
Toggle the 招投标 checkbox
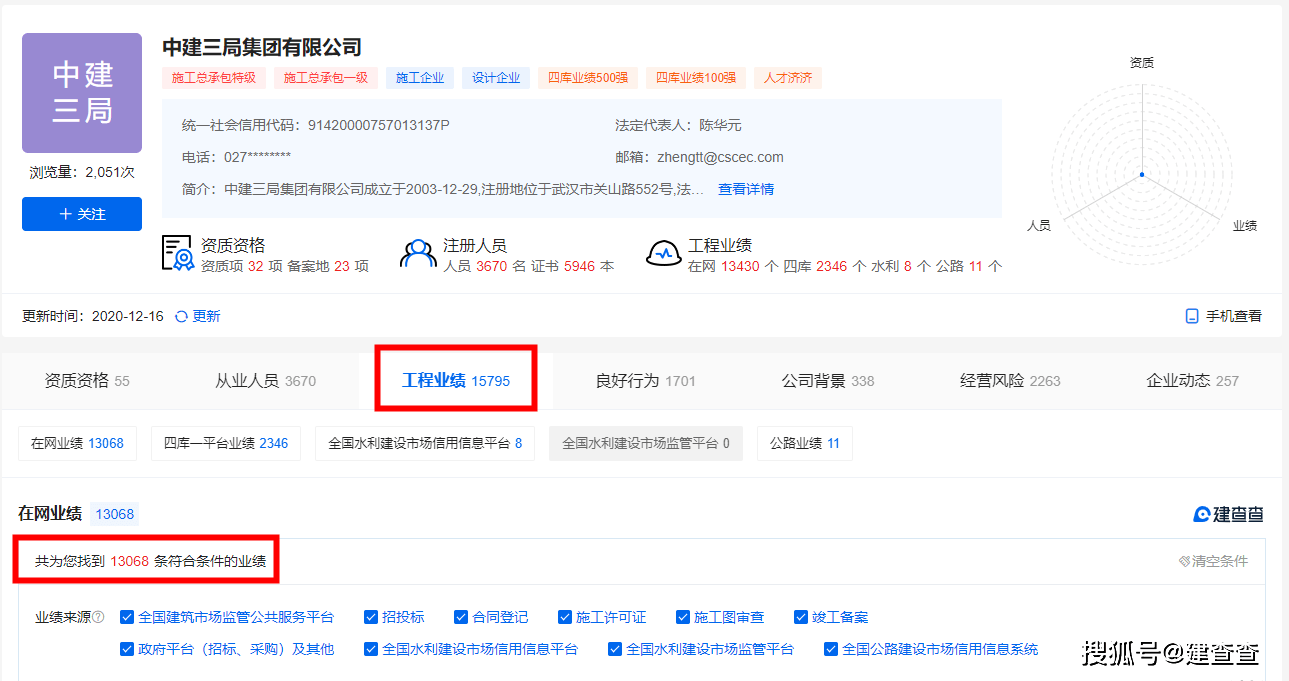(371, 617)
